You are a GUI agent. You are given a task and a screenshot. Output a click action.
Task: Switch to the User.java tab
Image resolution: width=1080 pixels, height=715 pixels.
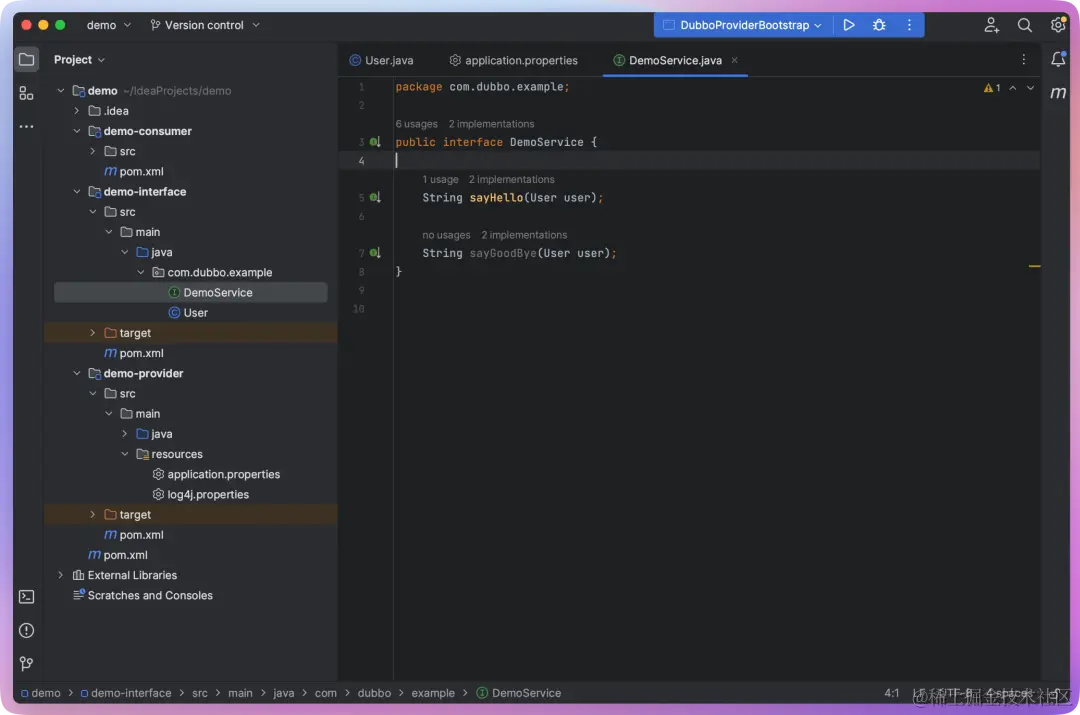pos(382,60)
